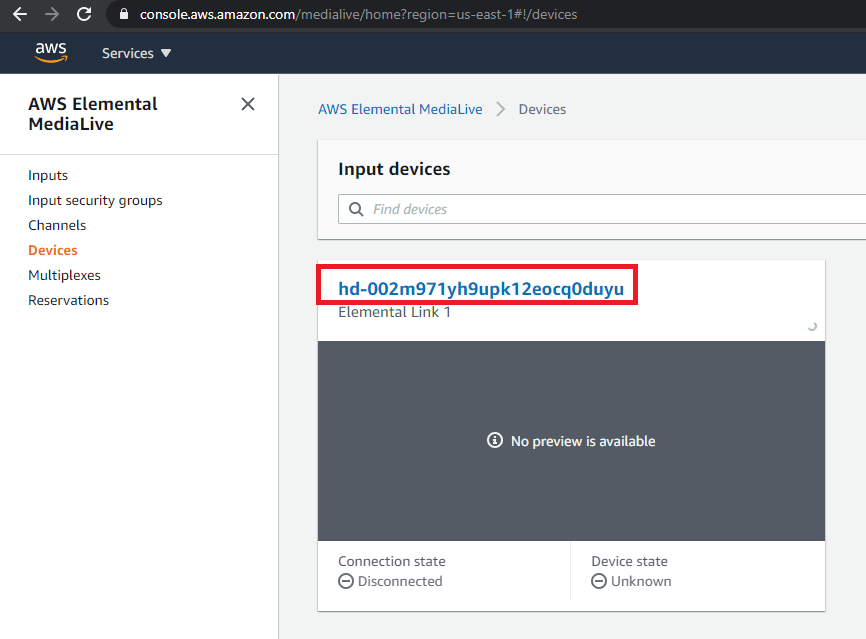Open the Services menu arrow

pyautogui.click(x=166, y=53)
